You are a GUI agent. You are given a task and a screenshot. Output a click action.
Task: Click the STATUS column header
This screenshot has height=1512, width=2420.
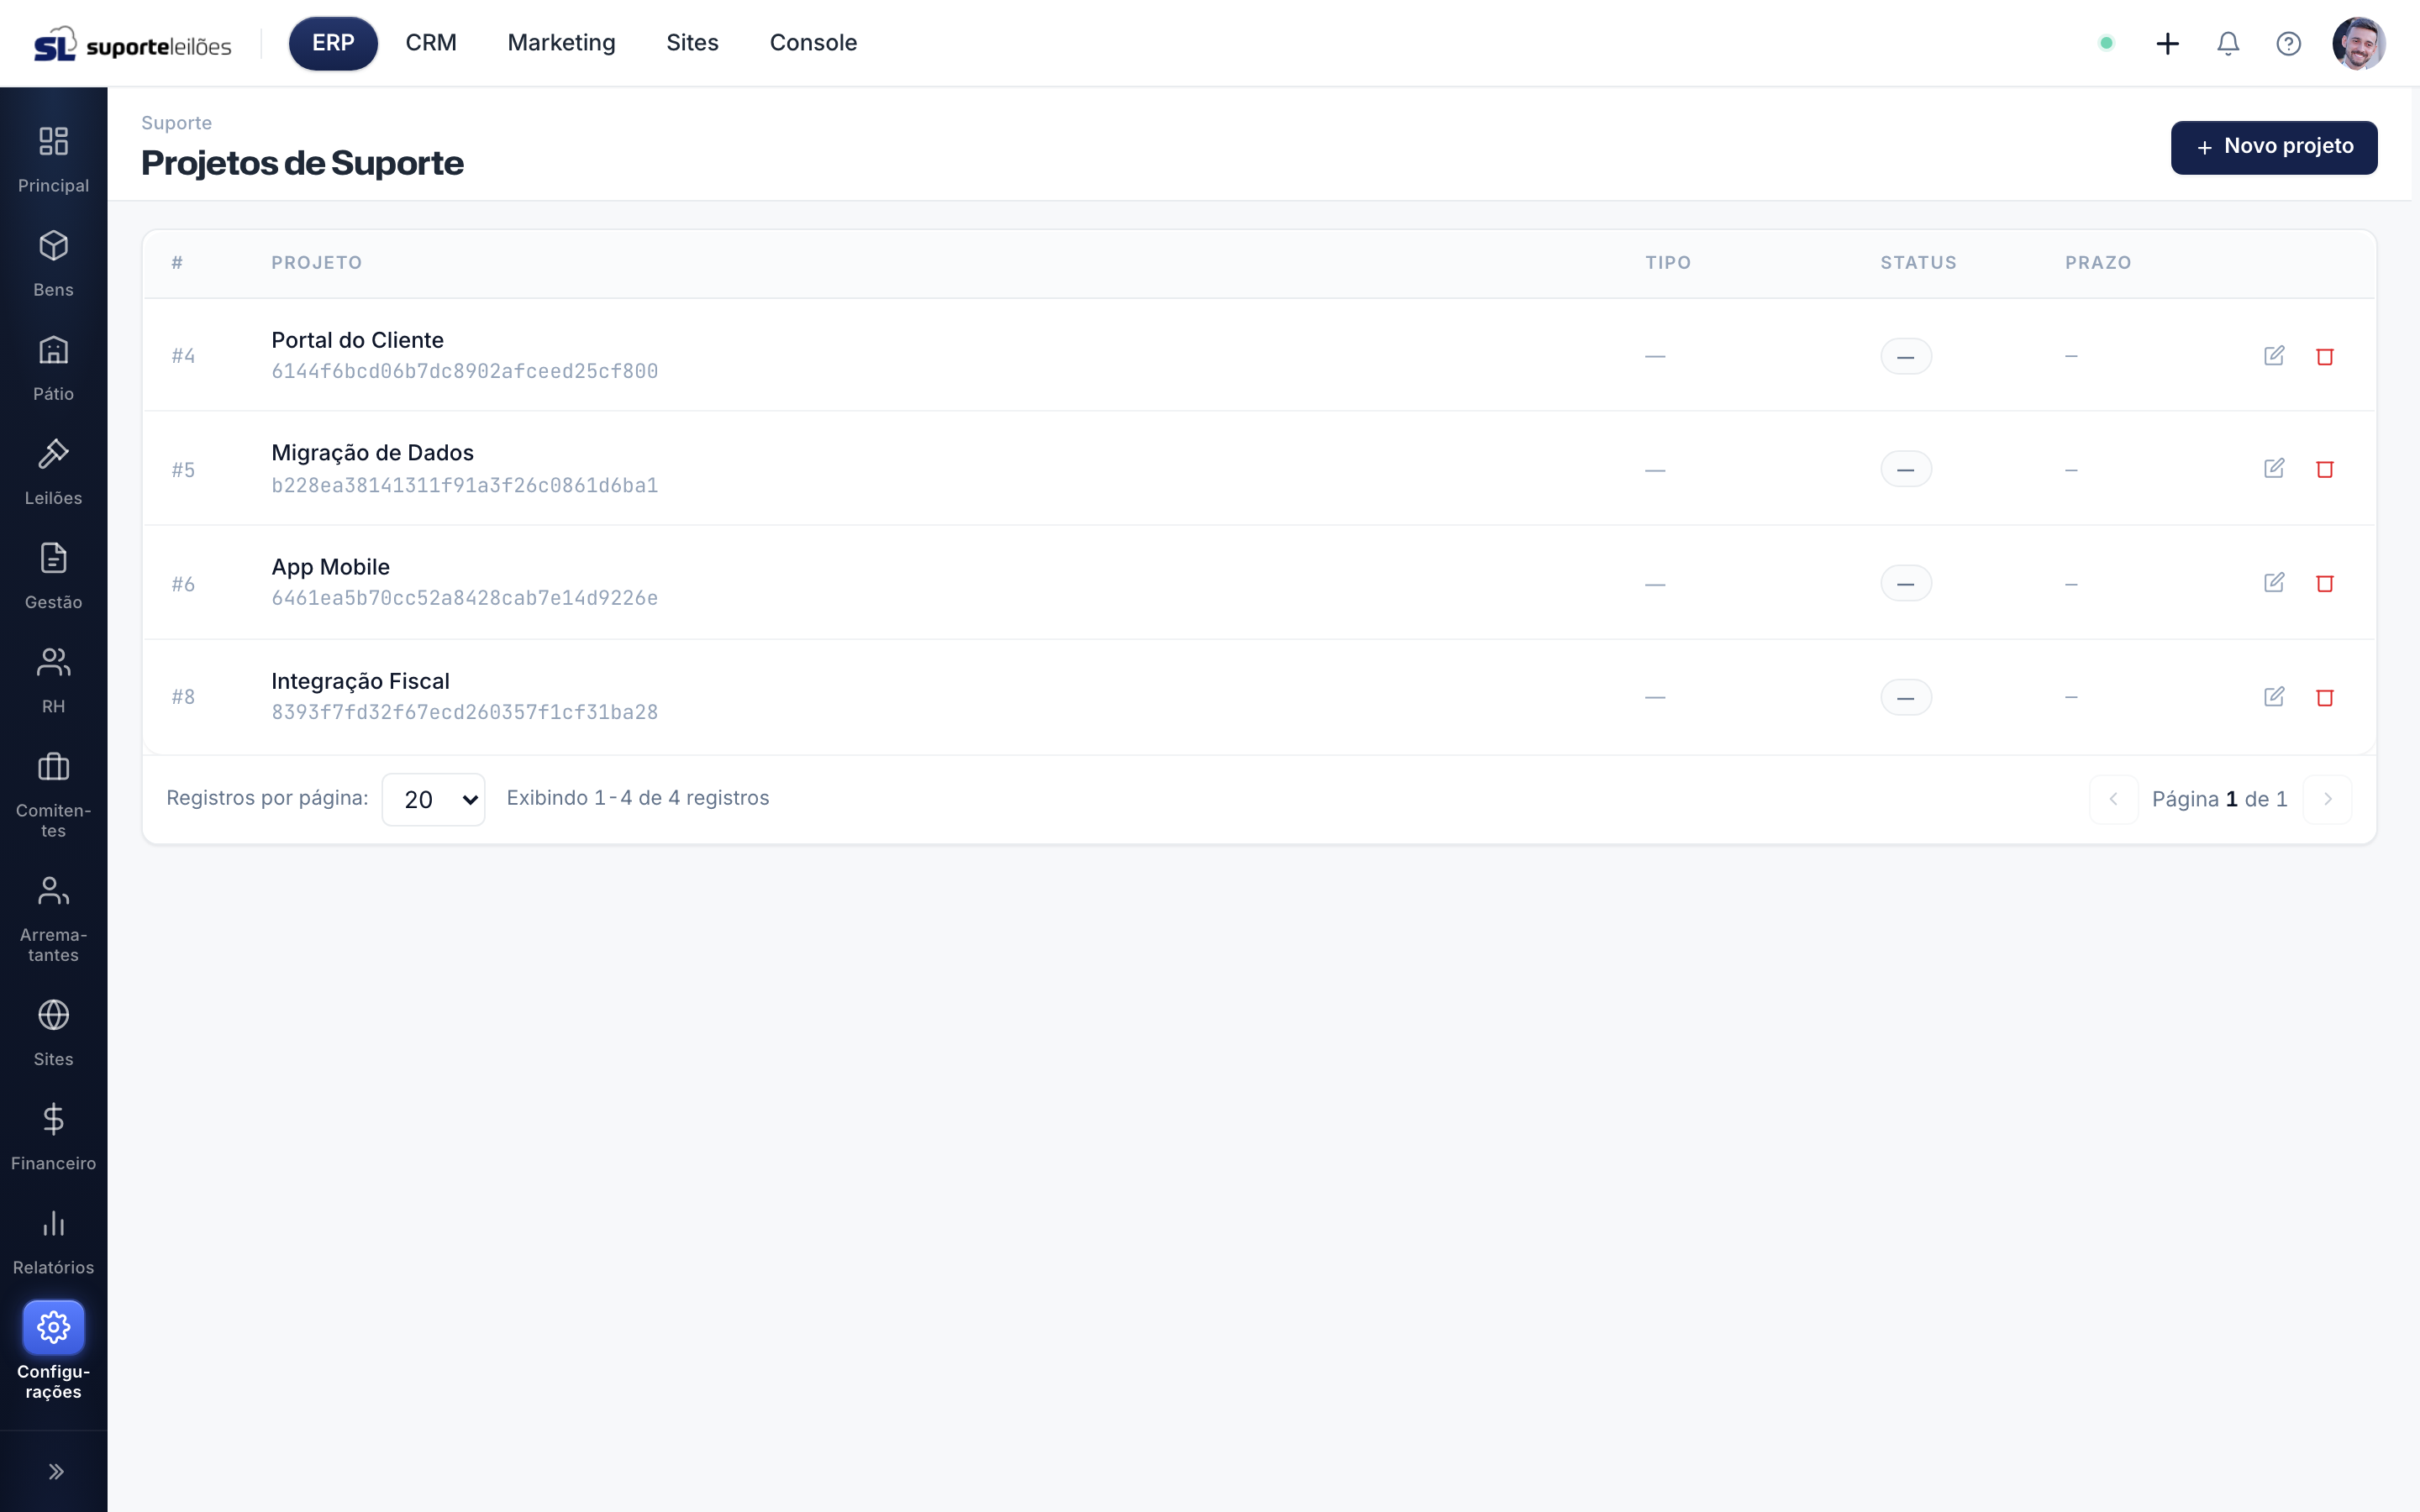point(1918,263)
